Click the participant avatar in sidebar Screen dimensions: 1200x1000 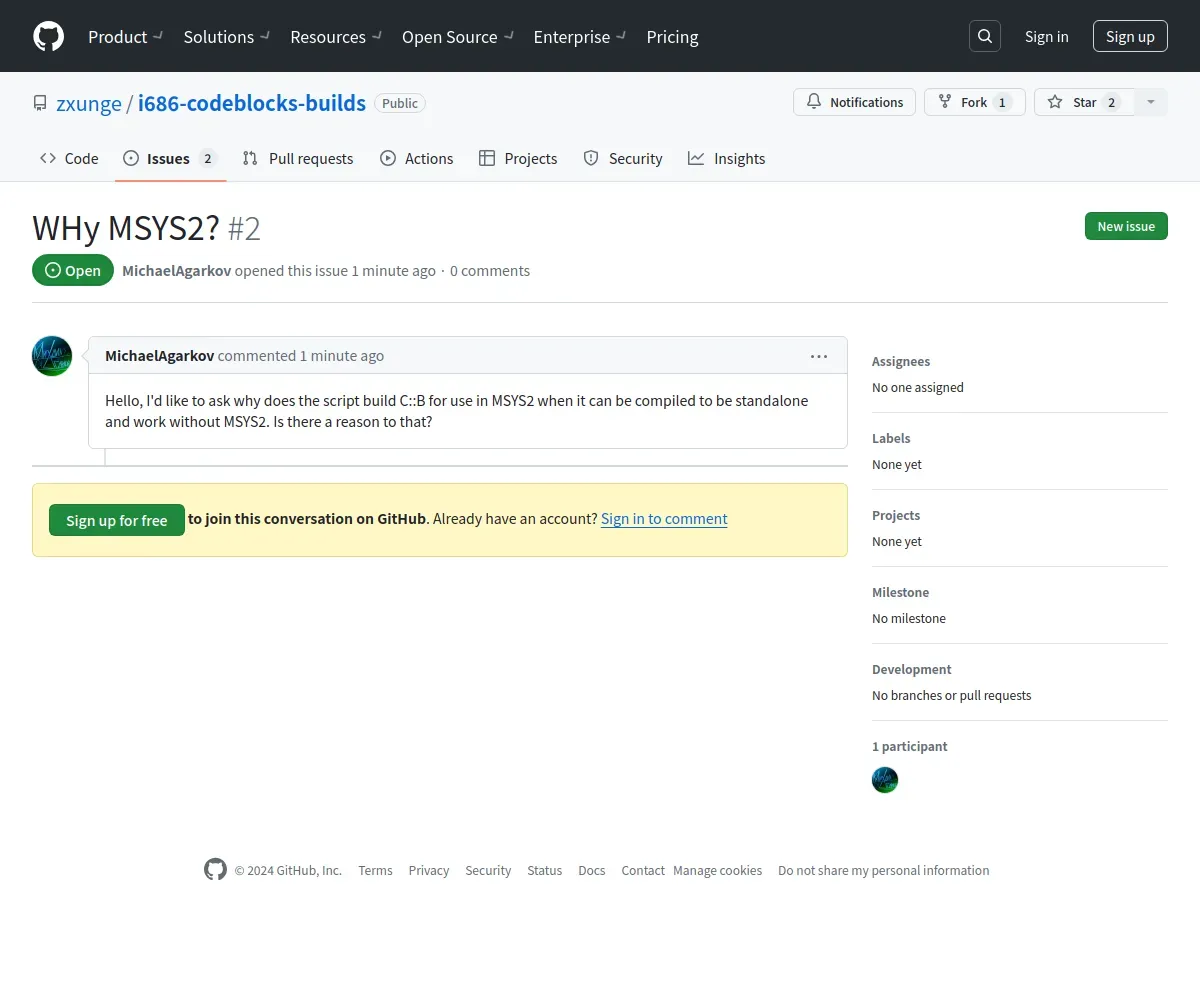pyautogui.click(x=885, y=780)
